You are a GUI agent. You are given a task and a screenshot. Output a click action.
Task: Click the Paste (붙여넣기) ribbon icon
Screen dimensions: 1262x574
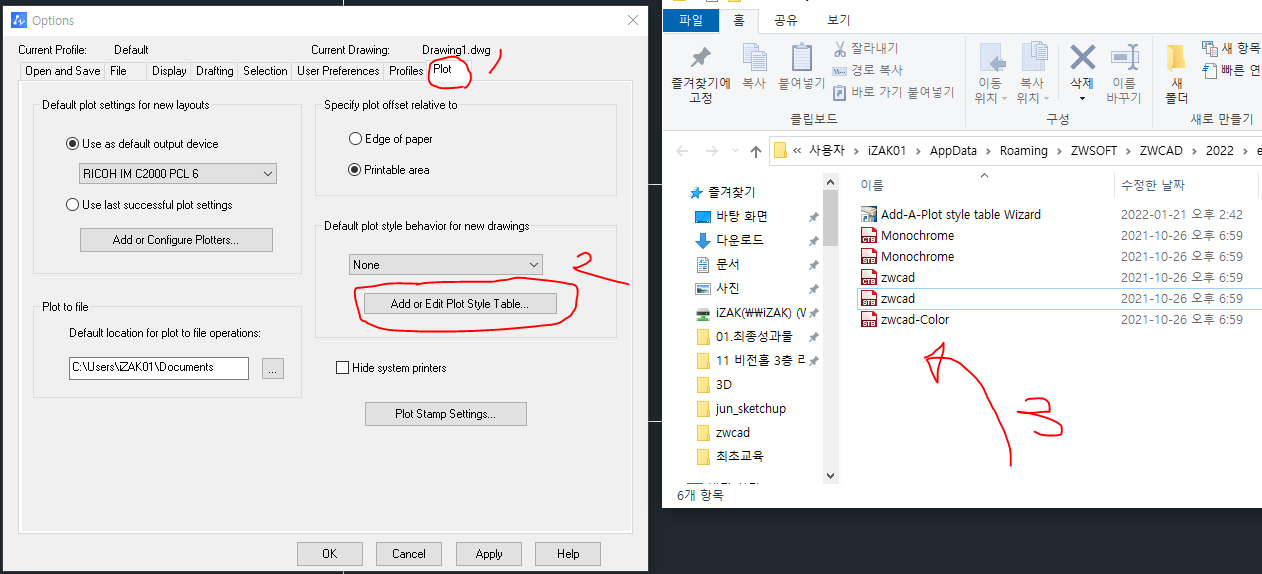(x=801, y=57)
